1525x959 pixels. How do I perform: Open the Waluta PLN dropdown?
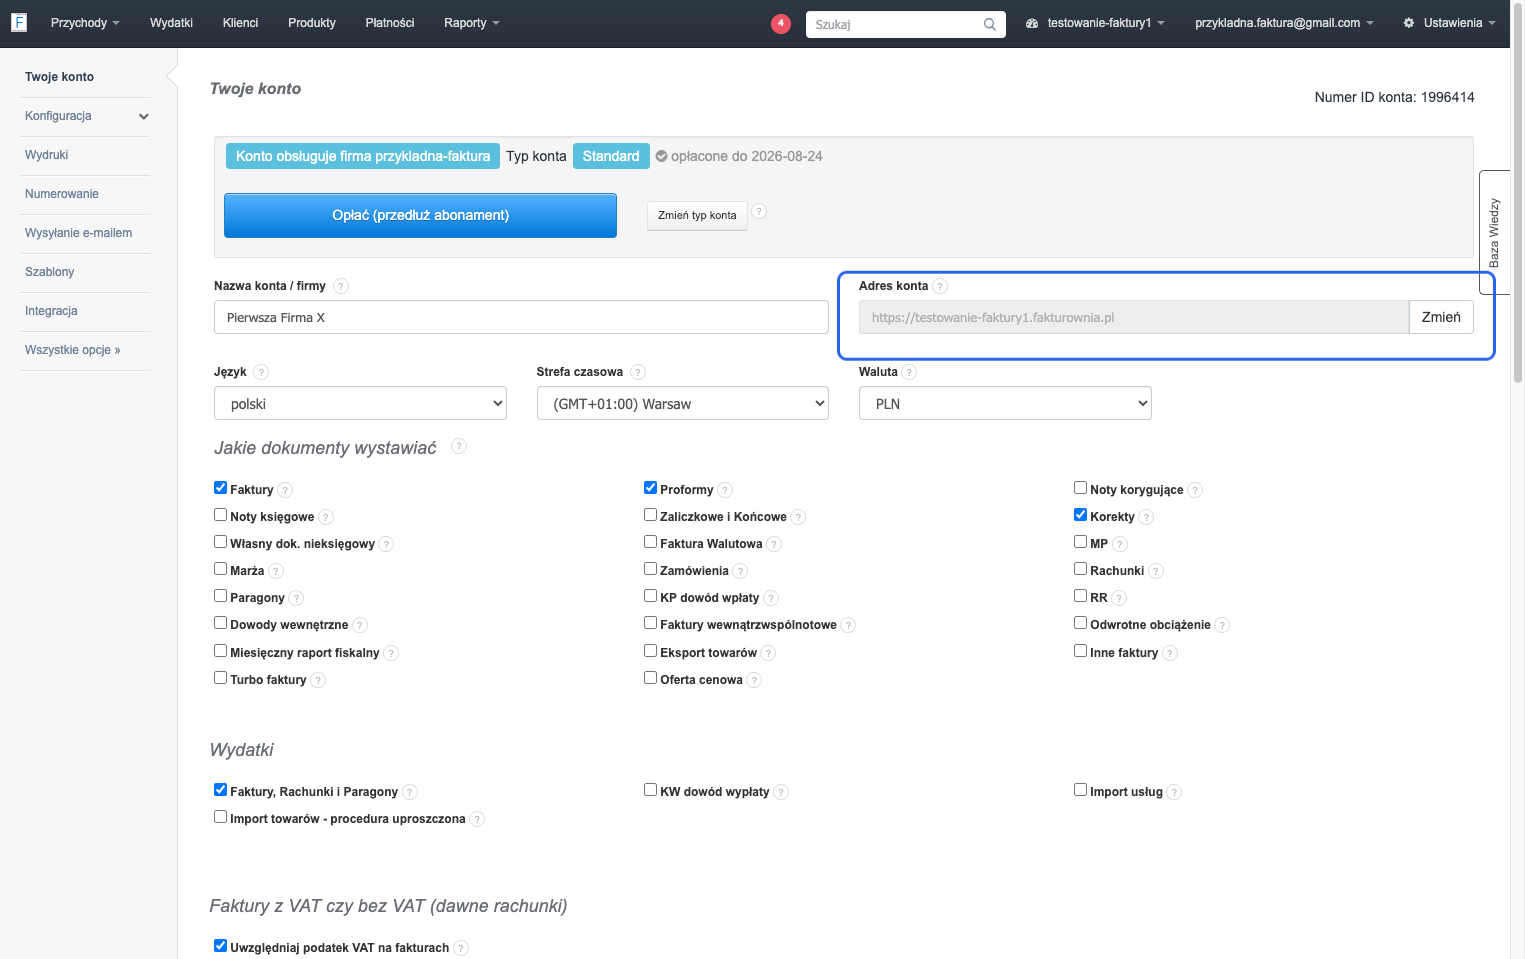coord(1005,404)
